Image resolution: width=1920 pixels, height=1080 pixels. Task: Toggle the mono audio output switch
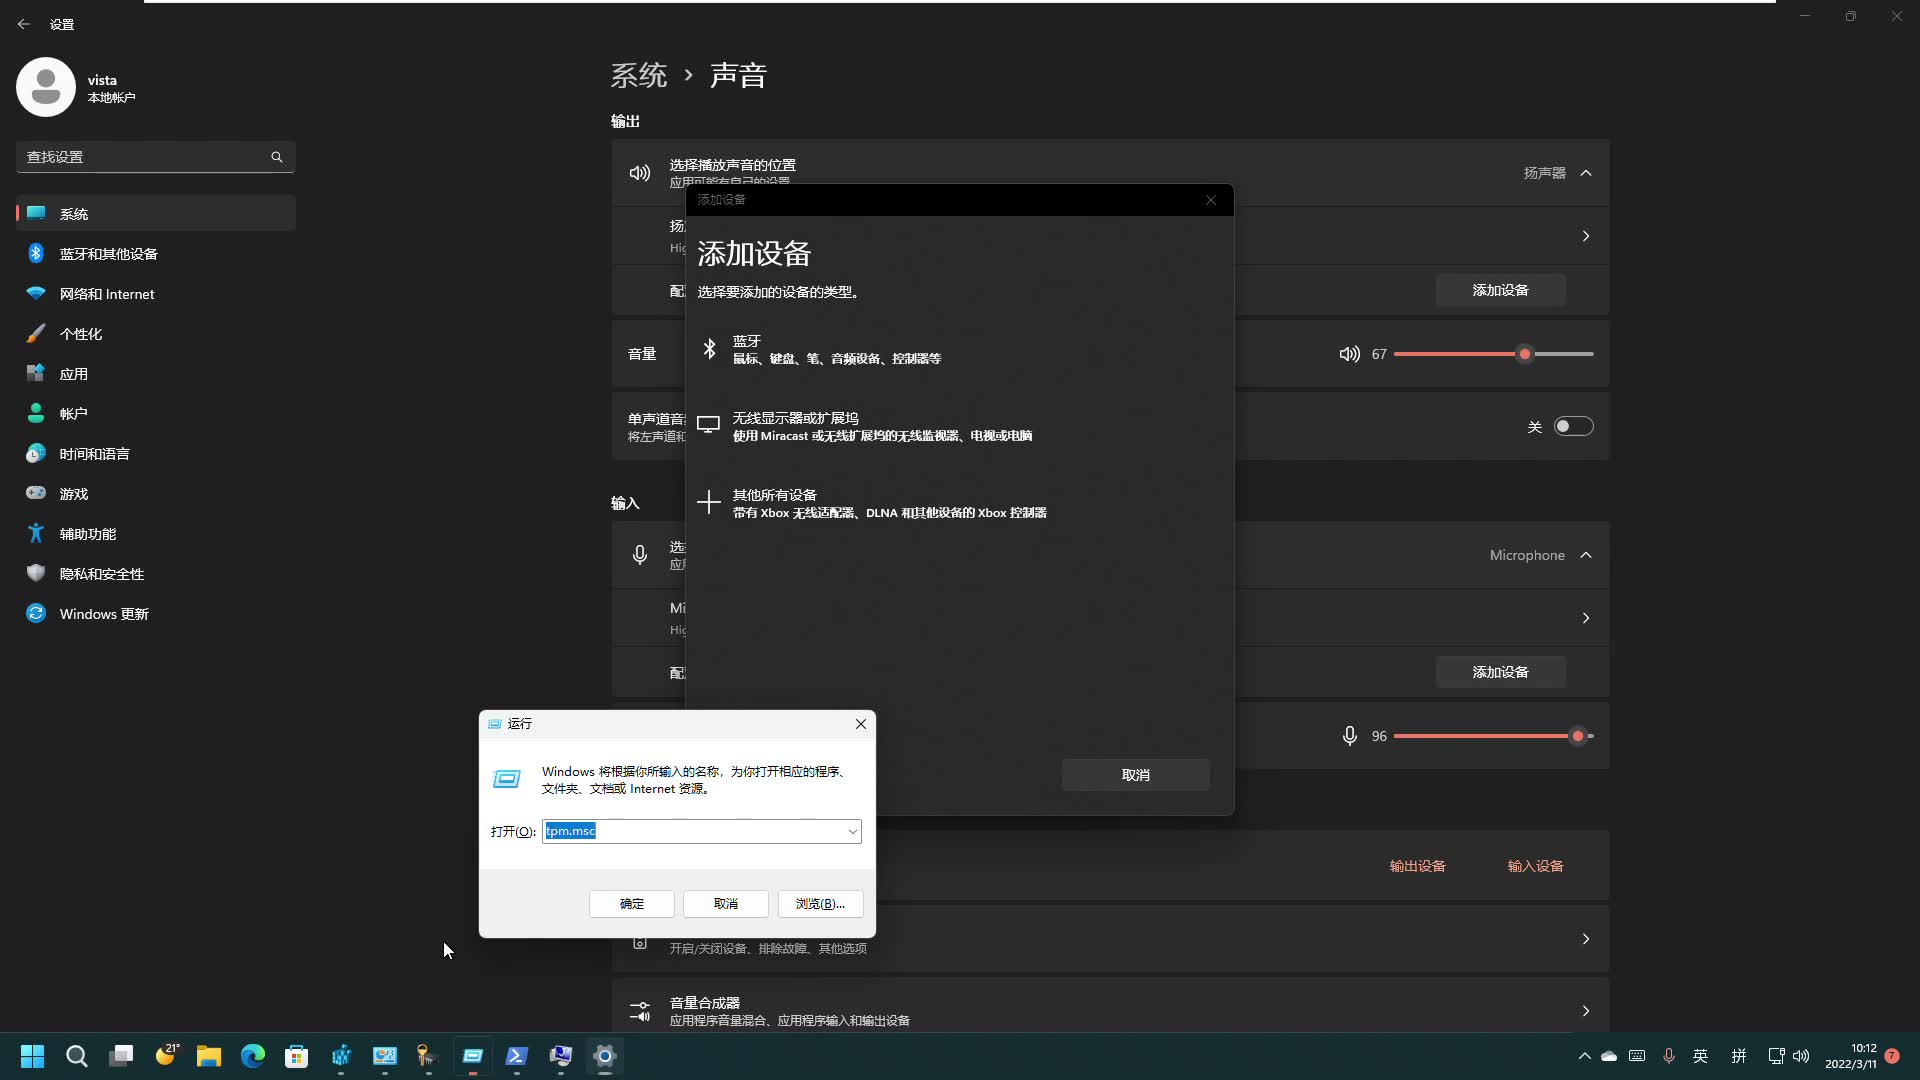1573,426
